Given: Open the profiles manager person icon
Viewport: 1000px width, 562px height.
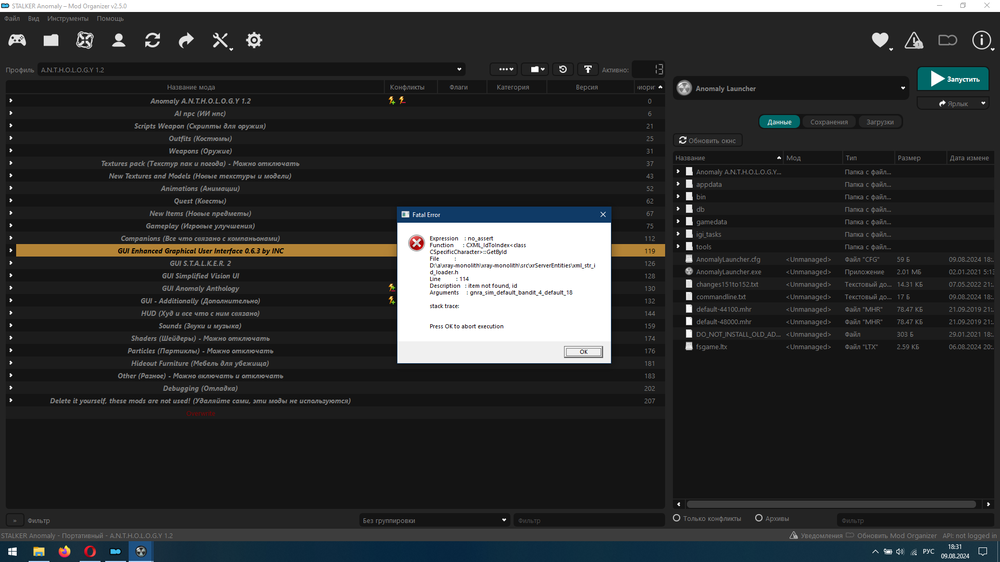Looking at the screenshot, I should [118, 40].
